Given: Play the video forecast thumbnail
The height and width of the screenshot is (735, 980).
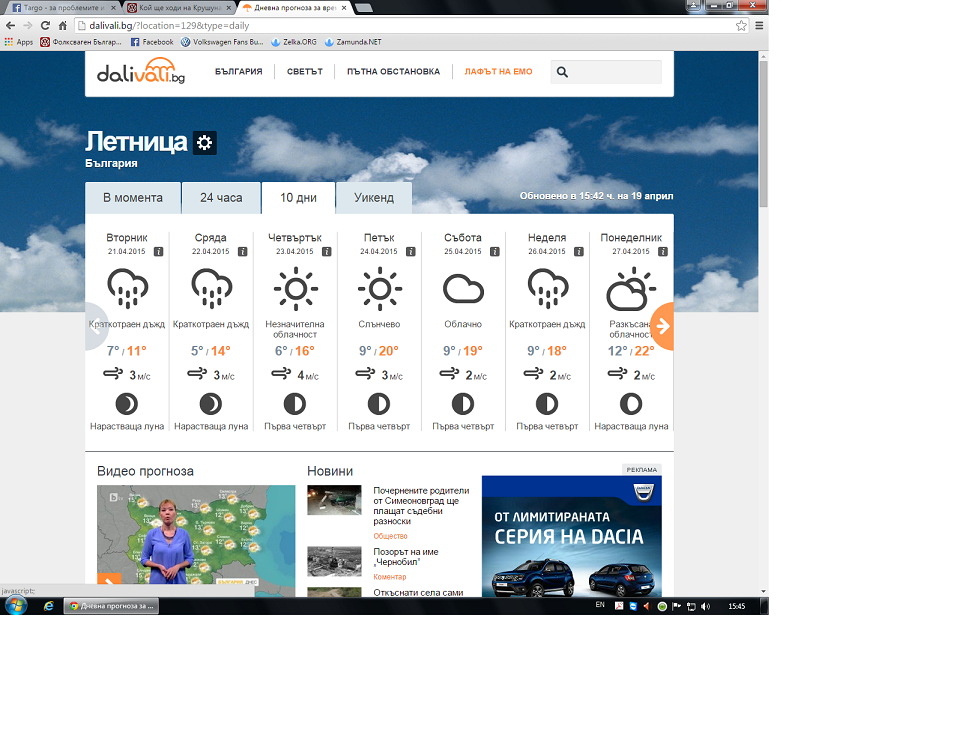Looking at the screenshot, I should coord(196,540).
